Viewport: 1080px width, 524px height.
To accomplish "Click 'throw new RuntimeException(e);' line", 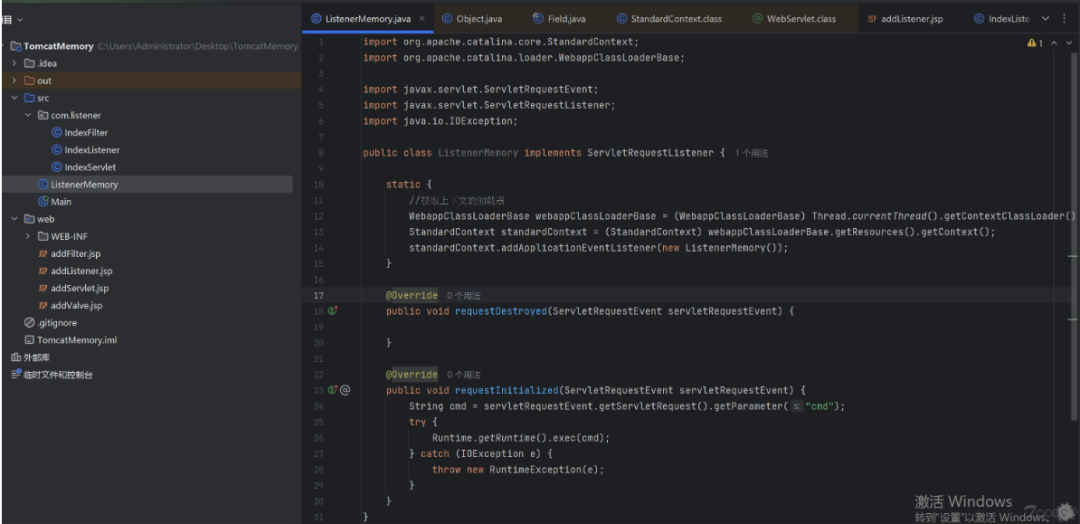I will coord(518,470).
